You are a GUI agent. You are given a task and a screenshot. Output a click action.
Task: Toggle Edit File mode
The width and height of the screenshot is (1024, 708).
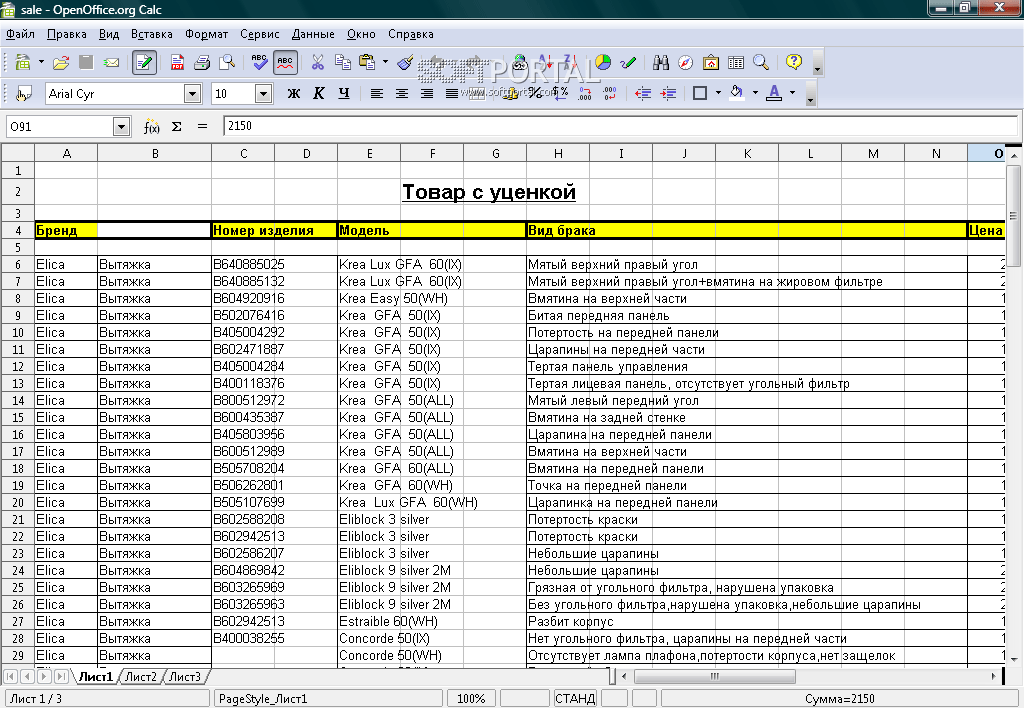click(144, 62)
